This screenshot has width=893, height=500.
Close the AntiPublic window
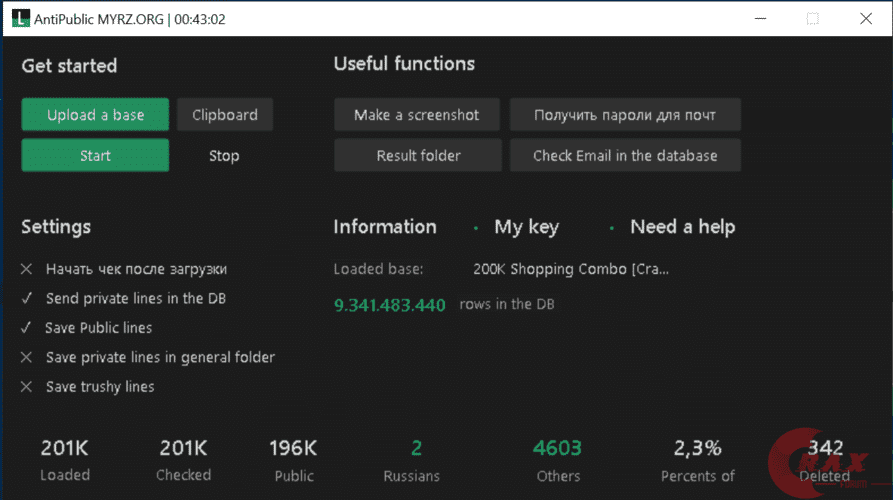[866, 18]
